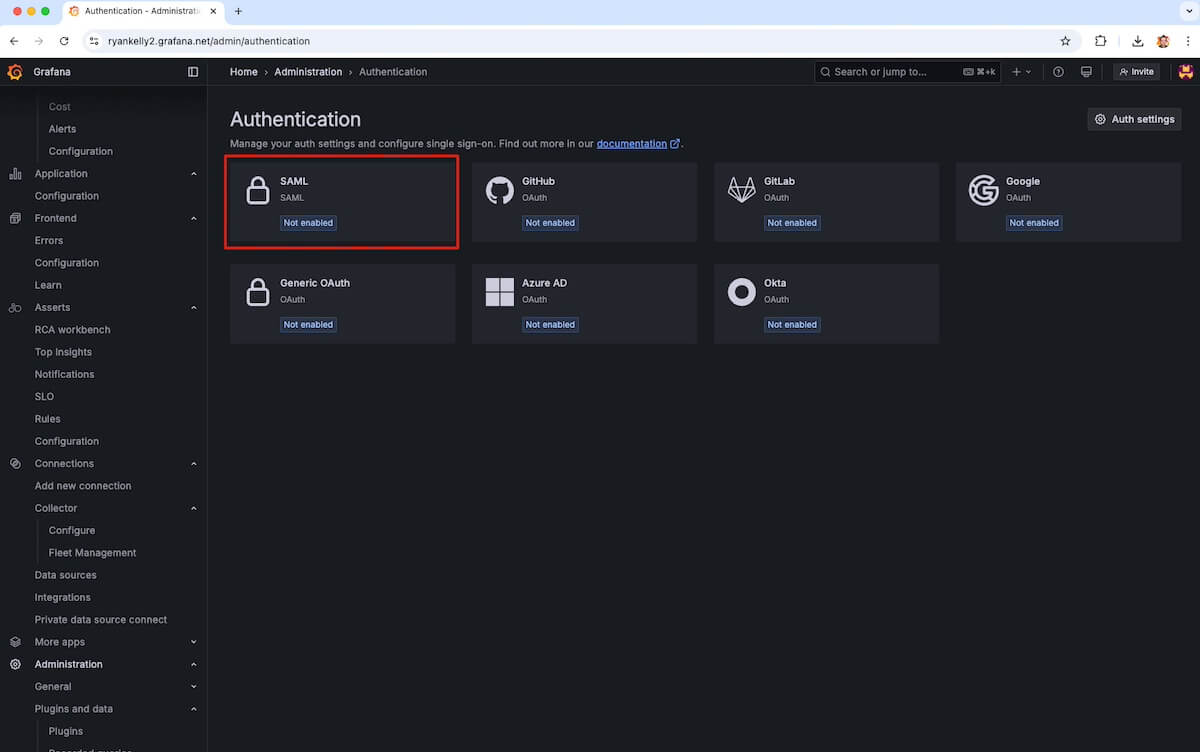The image size is (1200, 752).
Task: Expand the General section chevron
Action: (x=194, y=687)
